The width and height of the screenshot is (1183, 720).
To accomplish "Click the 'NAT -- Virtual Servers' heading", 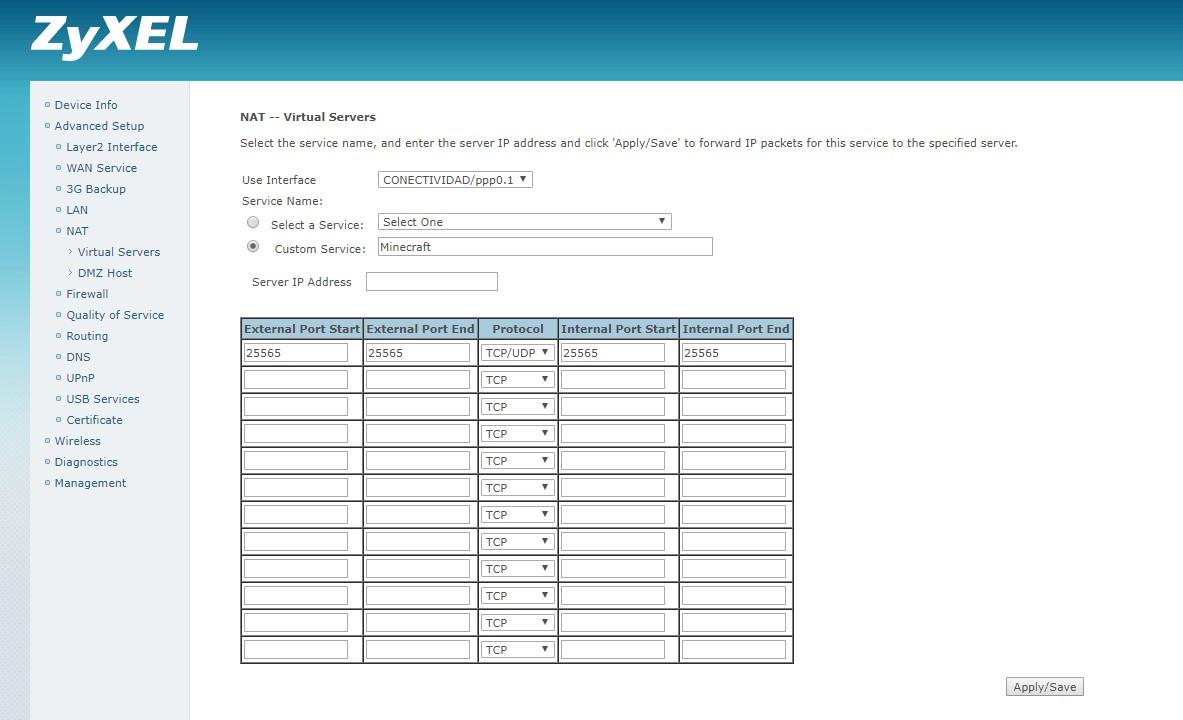I will coord(308,117).
